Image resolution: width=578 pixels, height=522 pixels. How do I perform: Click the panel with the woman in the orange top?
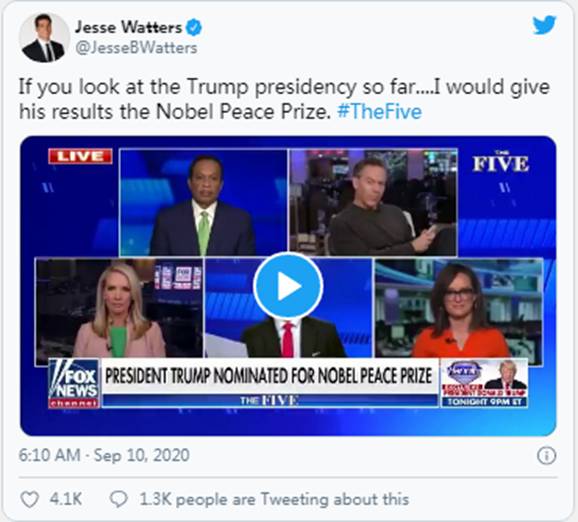459,308
